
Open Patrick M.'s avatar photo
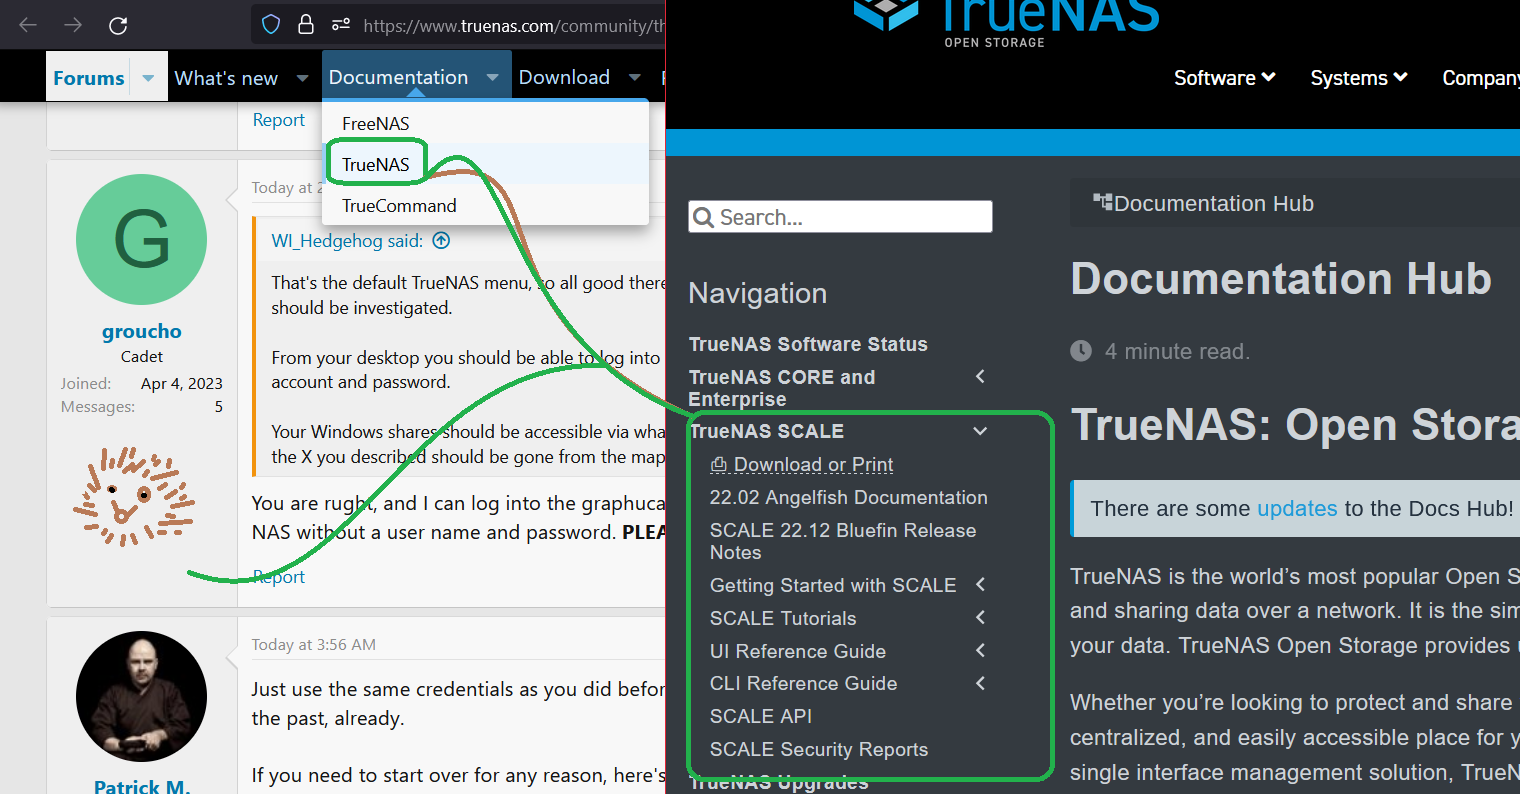click(142, 697)
